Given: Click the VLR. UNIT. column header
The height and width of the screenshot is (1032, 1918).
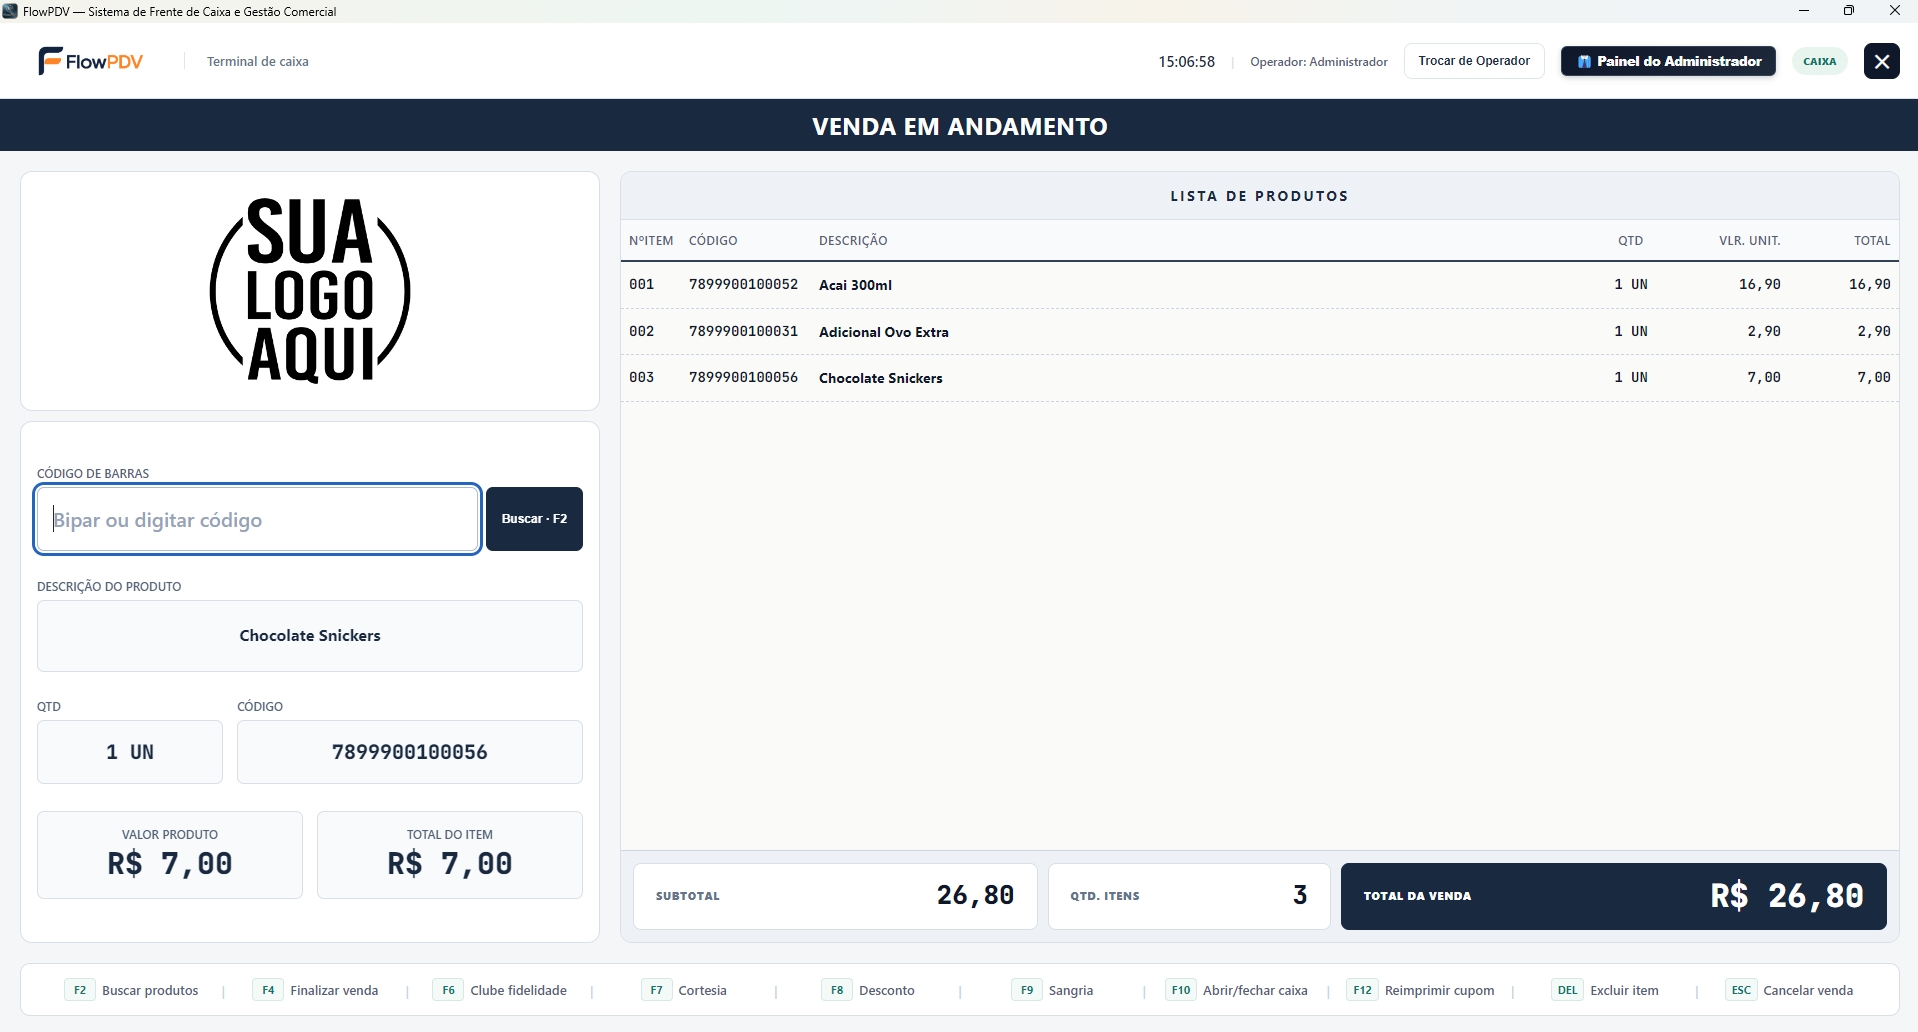Looking at the screenshot, I should click(1749, 241).
